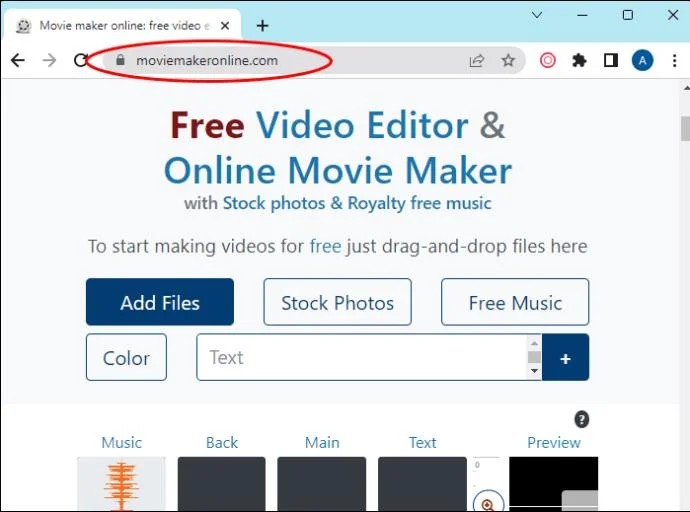Select the Text column label
This screenshot has height=512, width=690.
(422, 443)
